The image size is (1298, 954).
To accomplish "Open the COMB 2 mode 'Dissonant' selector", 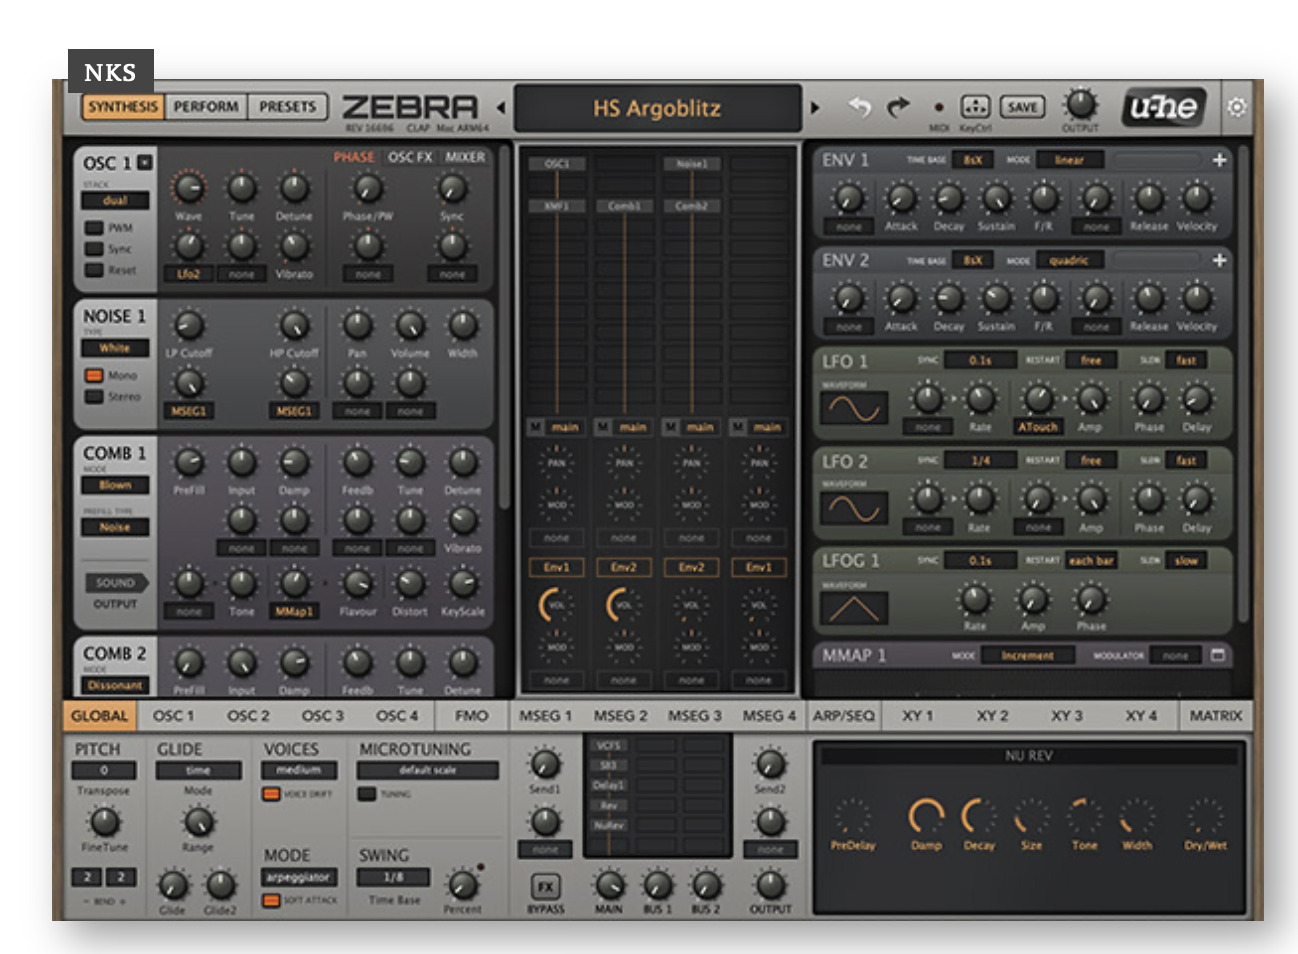I will click(115, 685).
